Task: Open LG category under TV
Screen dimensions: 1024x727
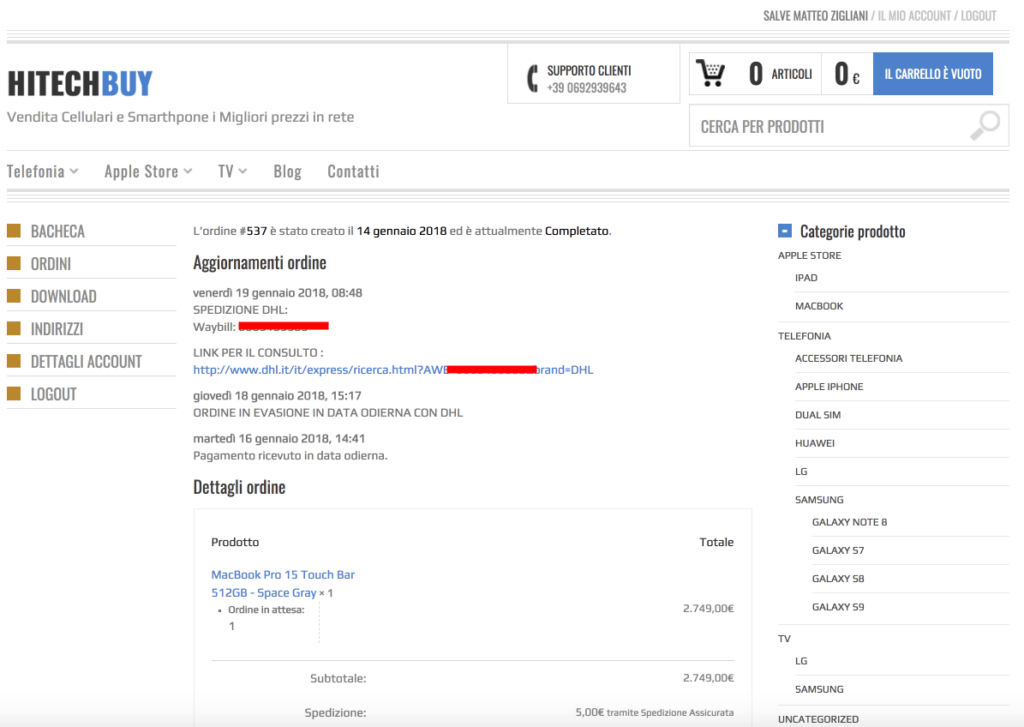Action: click(801, 661)
